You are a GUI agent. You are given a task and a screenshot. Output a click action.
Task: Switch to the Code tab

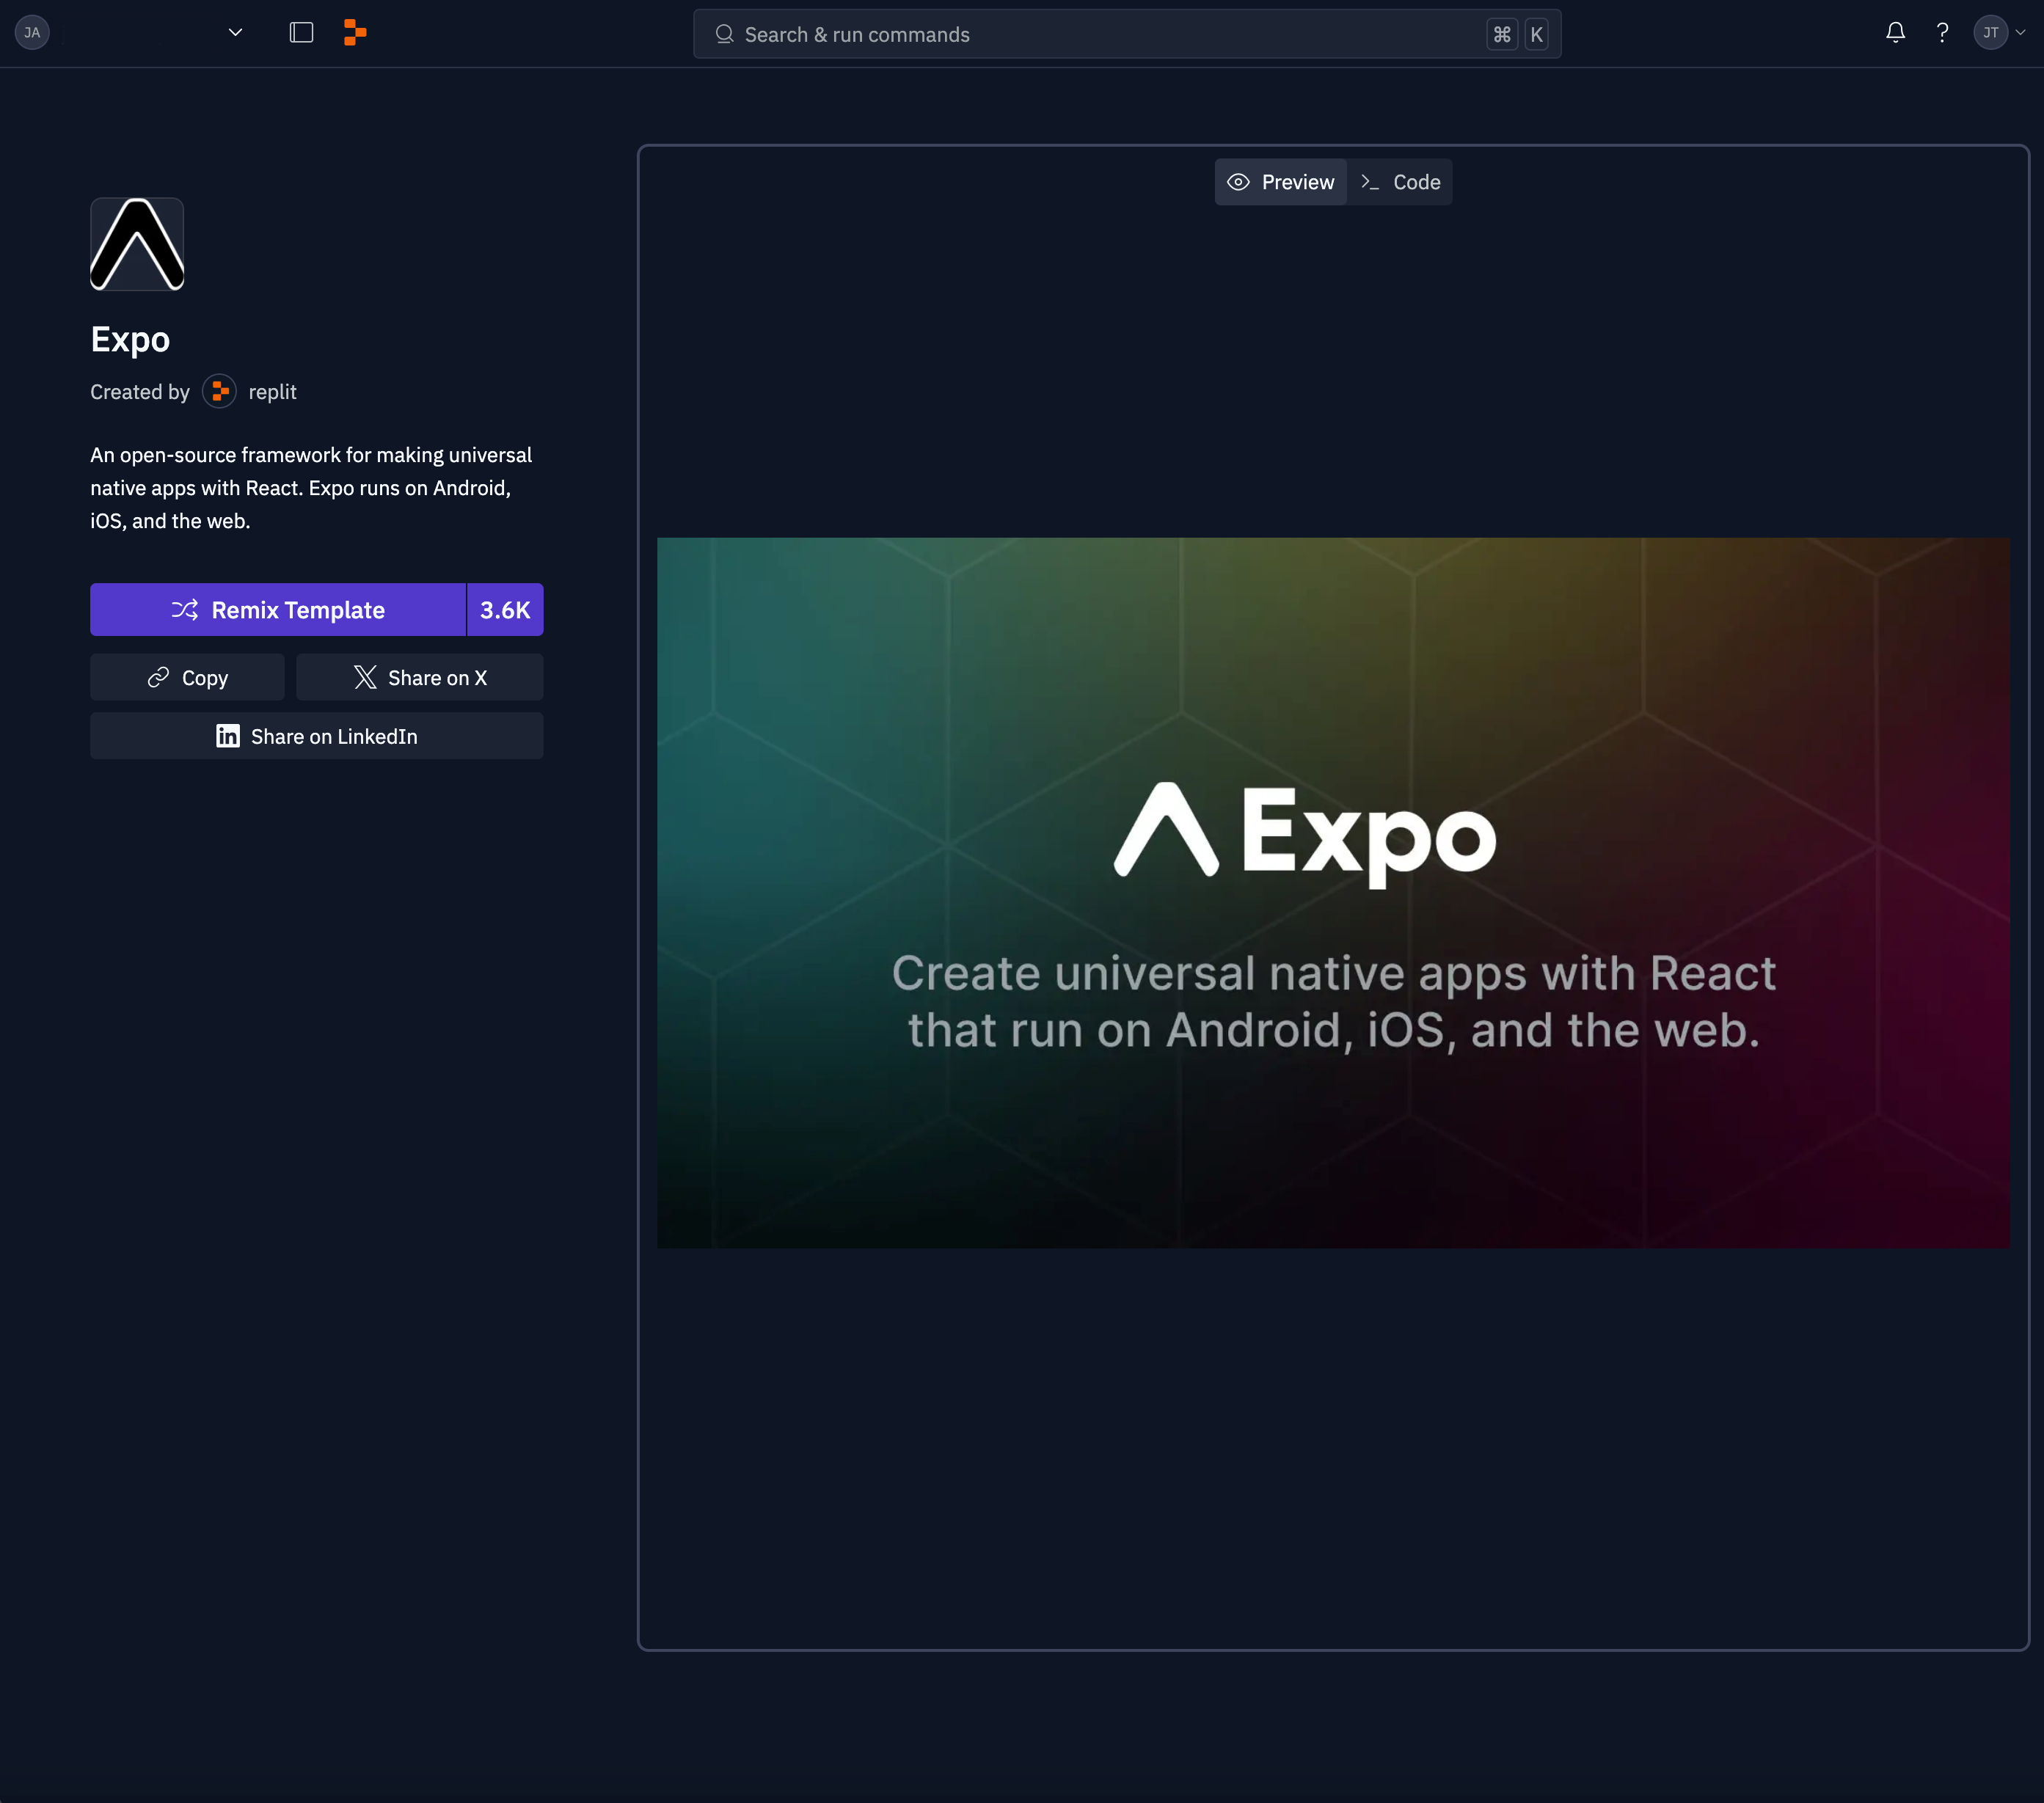[1400, 182]
